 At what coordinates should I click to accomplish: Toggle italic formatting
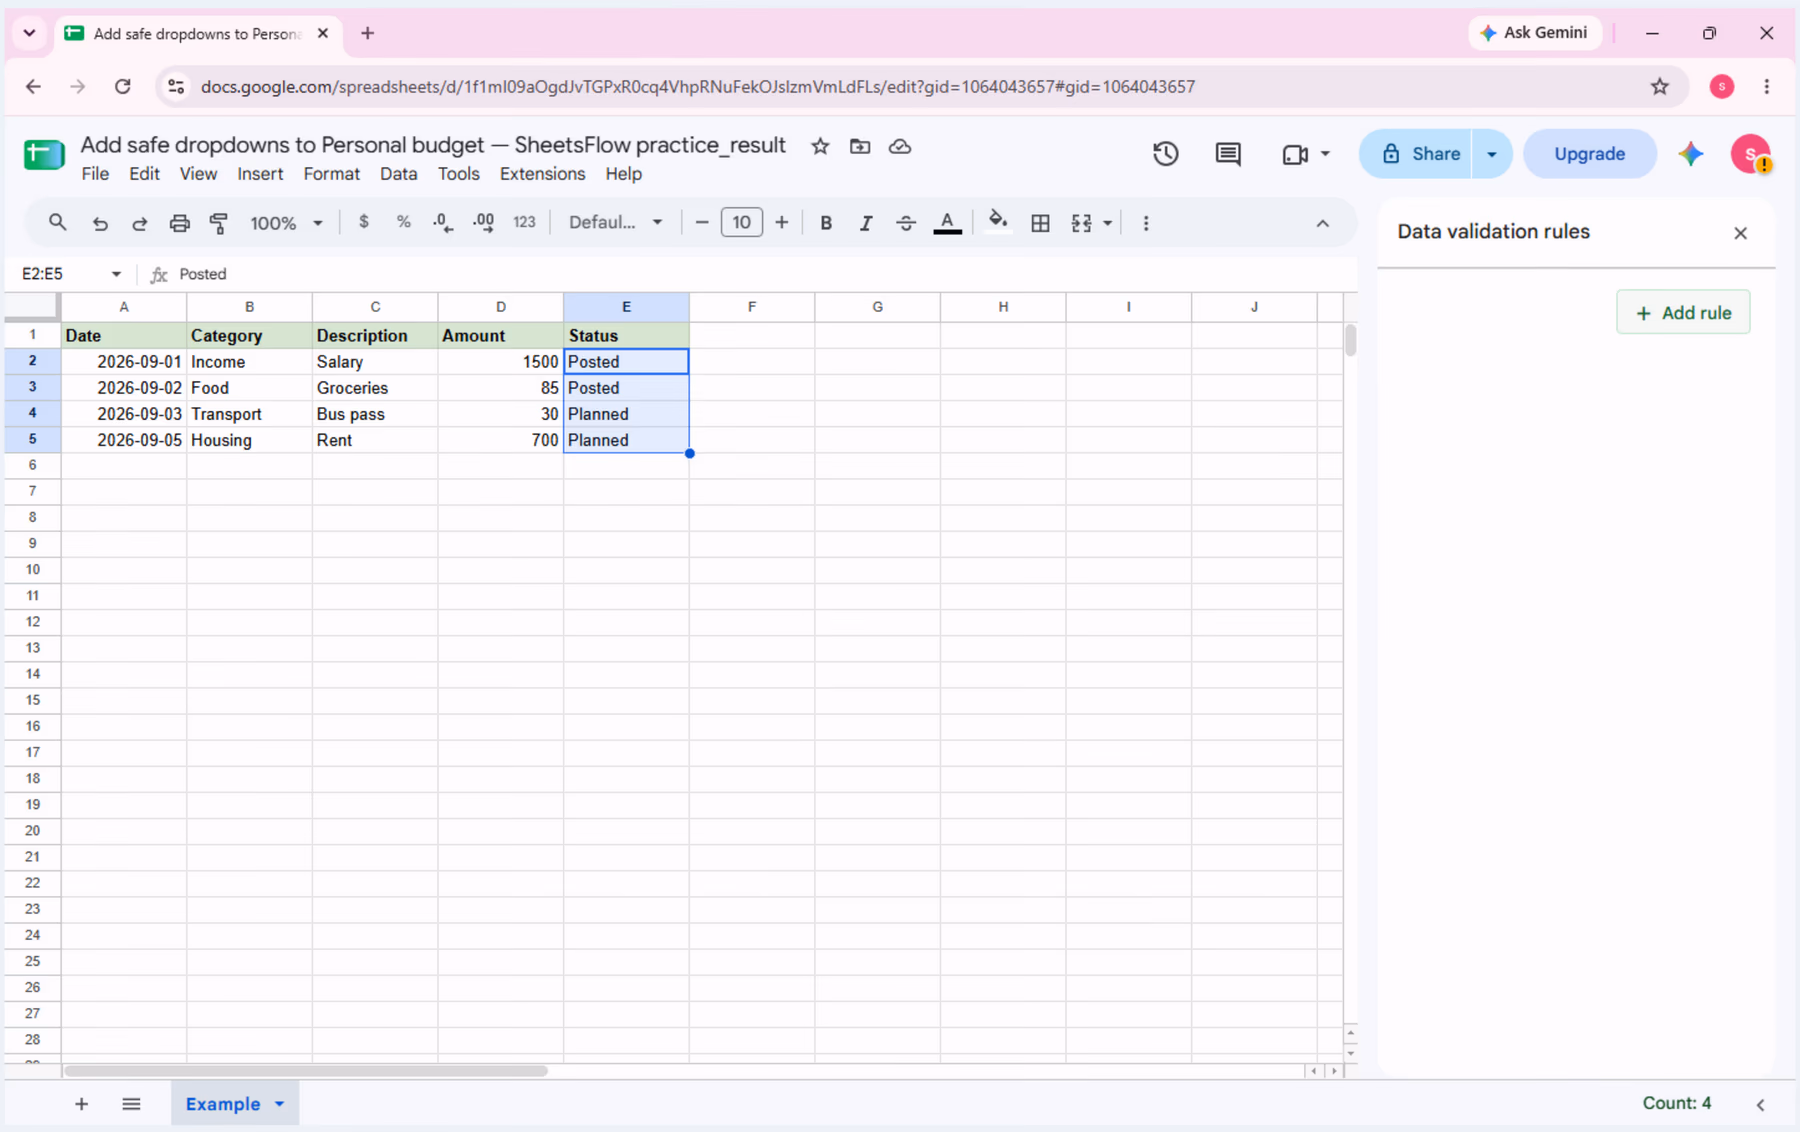(866, 223)
